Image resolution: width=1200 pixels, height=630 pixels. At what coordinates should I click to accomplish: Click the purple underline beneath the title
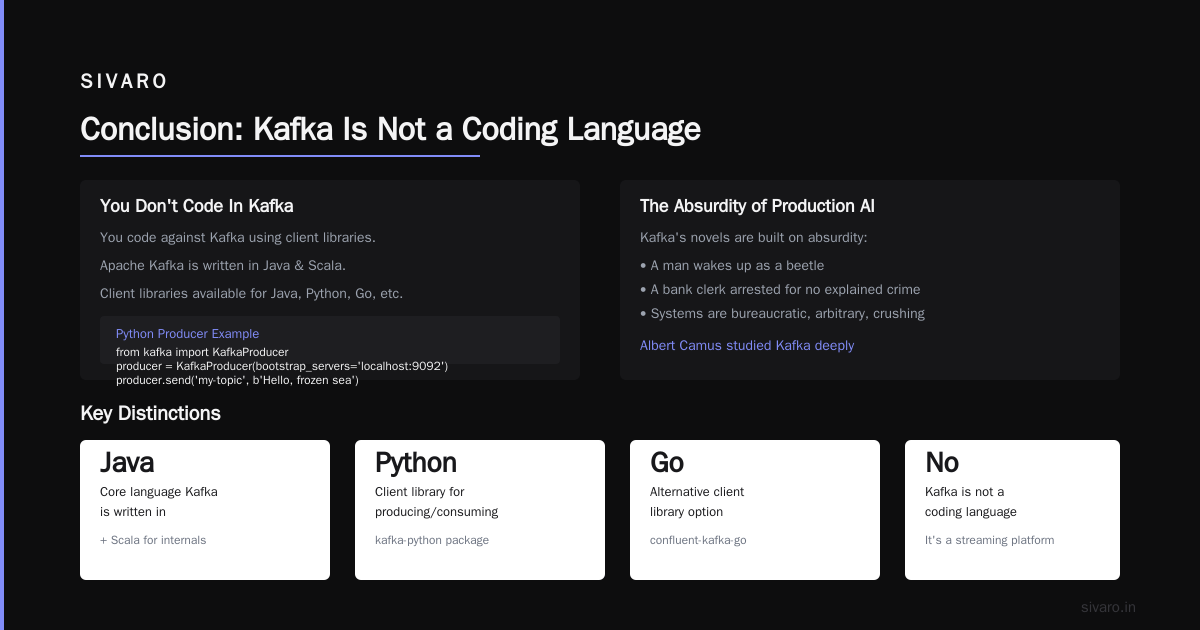coord(280,155)
